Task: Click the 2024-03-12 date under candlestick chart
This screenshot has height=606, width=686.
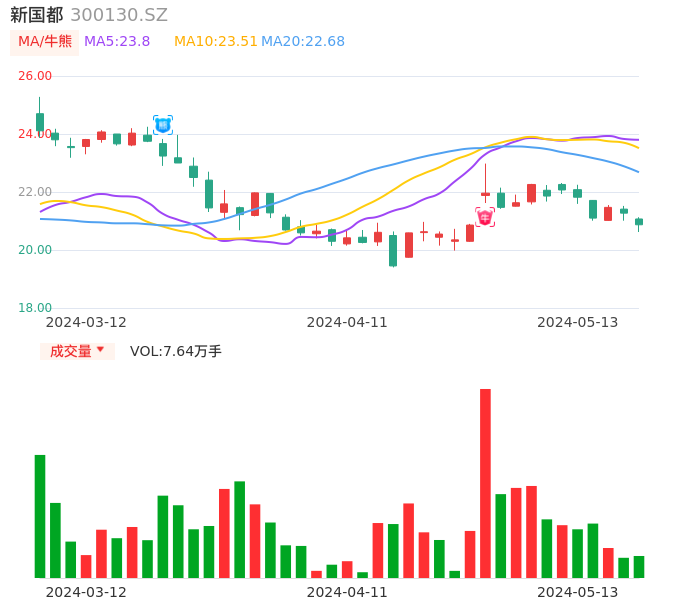Action: point(86,322)
